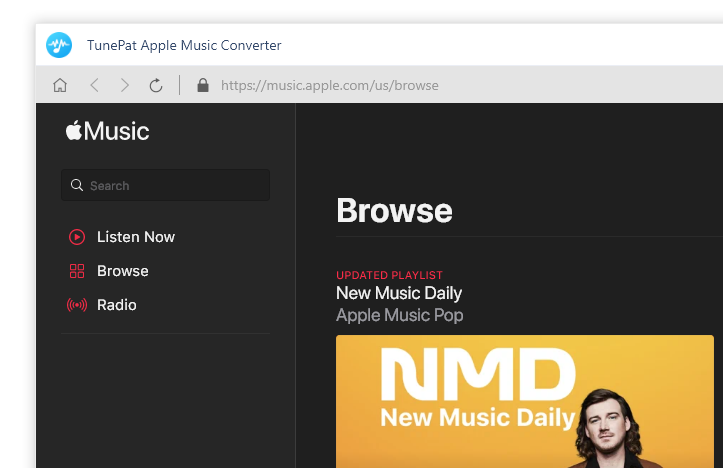Image resolution: width=723 pixels, height=468 pixels.
Task: Open the Apple Music logo link
Action: tap(107, 131)
